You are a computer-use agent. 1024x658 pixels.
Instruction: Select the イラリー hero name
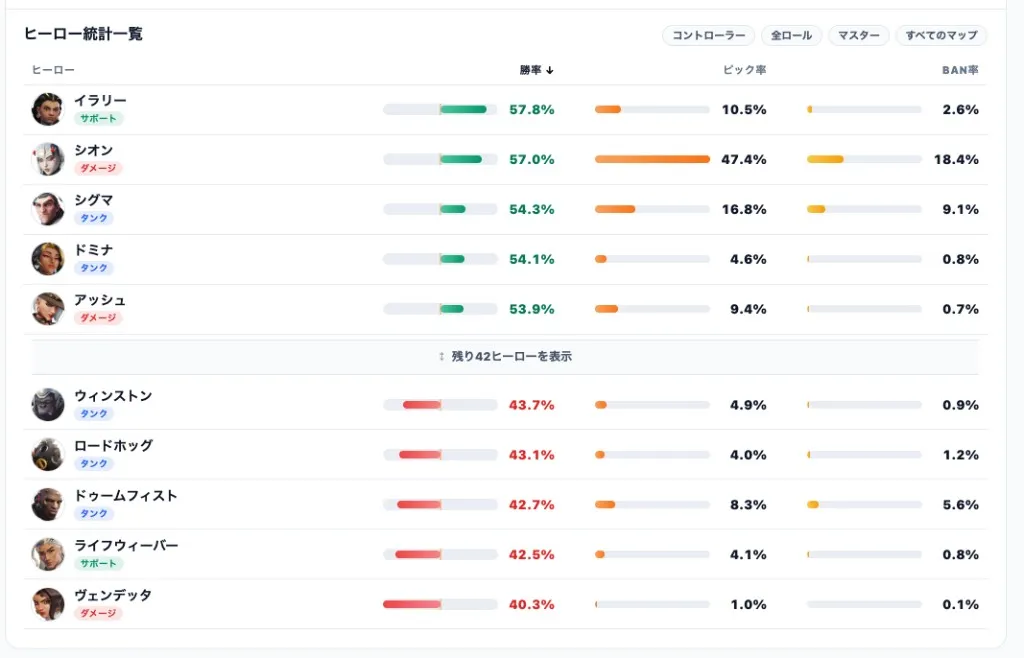coord(100,101)
